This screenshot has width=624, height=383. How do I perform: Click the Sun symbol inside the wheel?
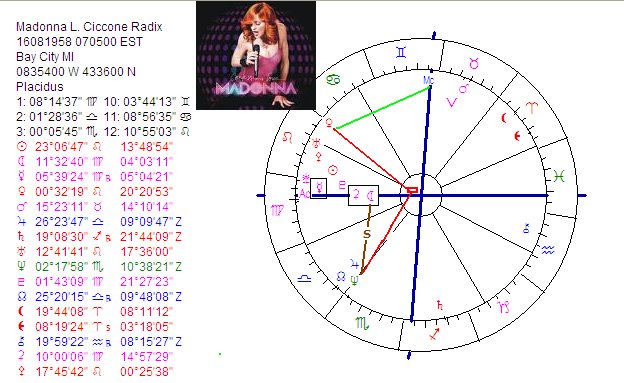(333, 171)
